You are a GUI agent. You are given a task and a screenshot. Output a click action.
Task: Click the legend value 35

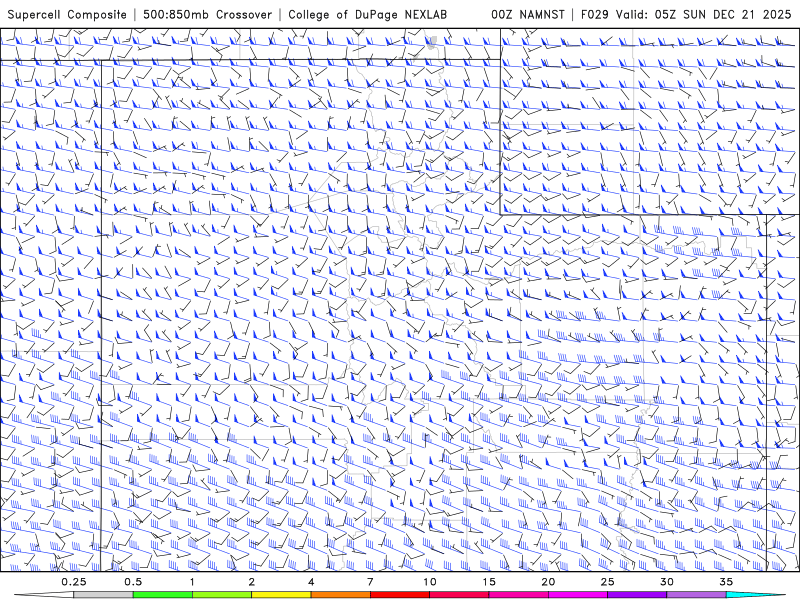727,582
